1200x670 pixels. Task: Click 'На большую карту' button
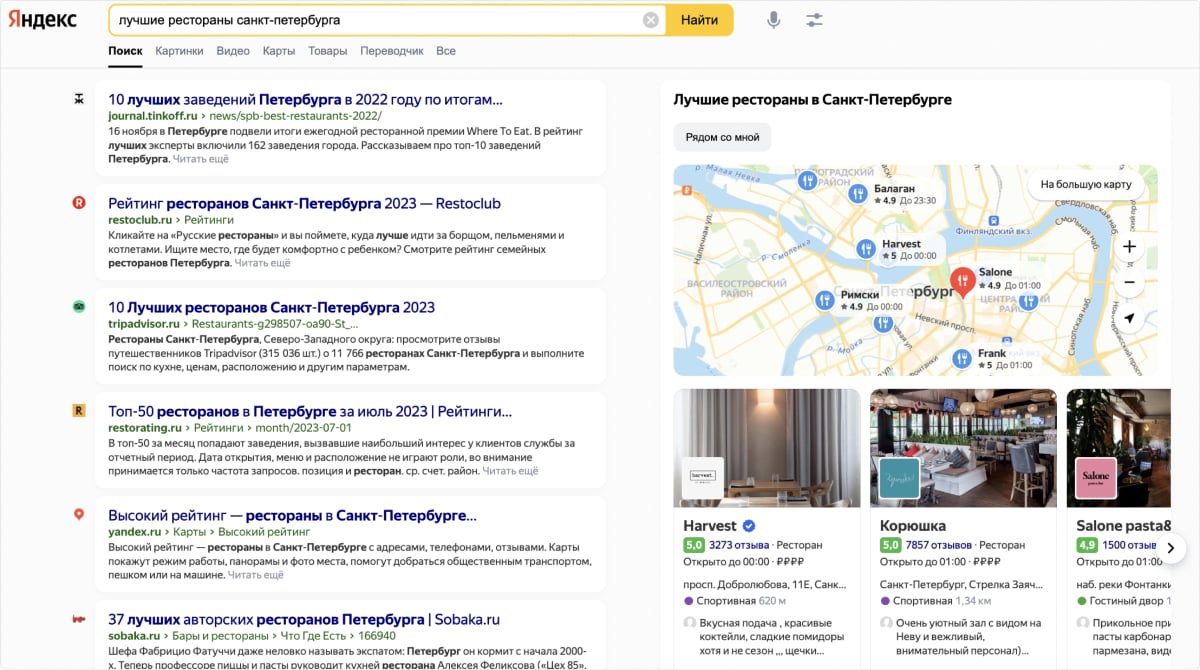[x=1085, y=184]
